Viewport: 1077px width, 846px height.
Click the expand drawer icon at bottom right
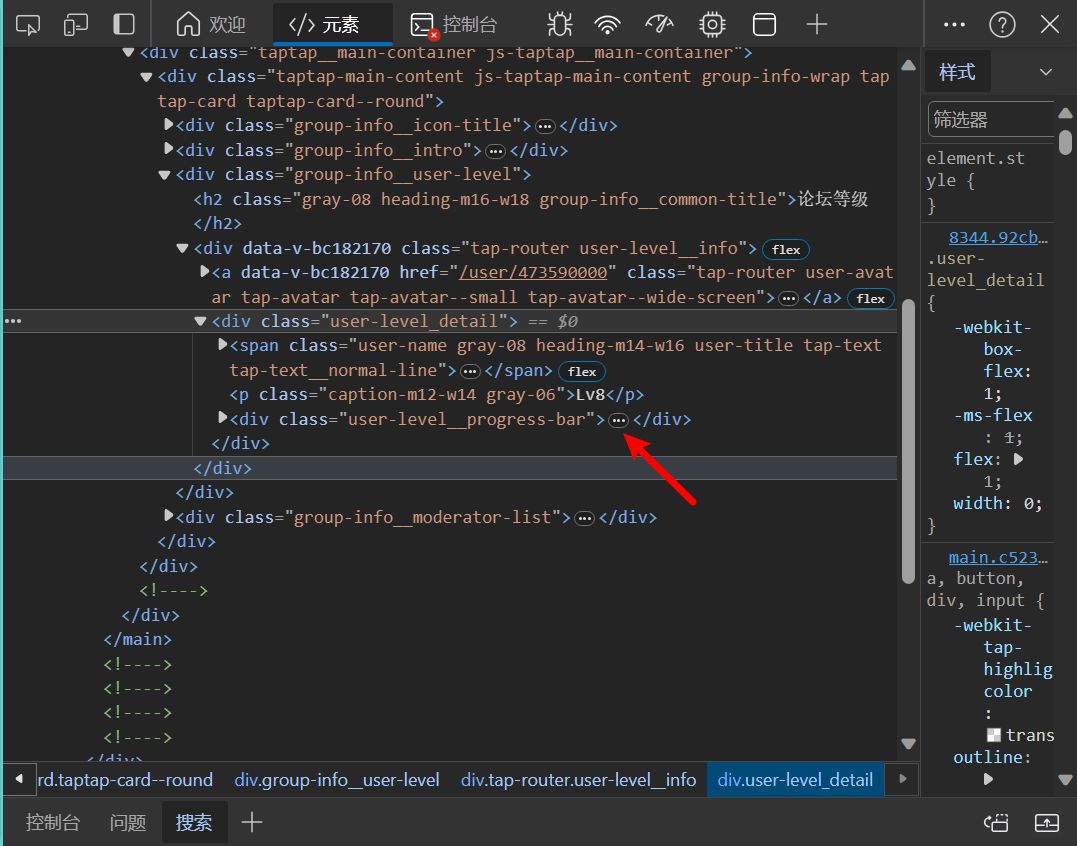coord(1047,822)
